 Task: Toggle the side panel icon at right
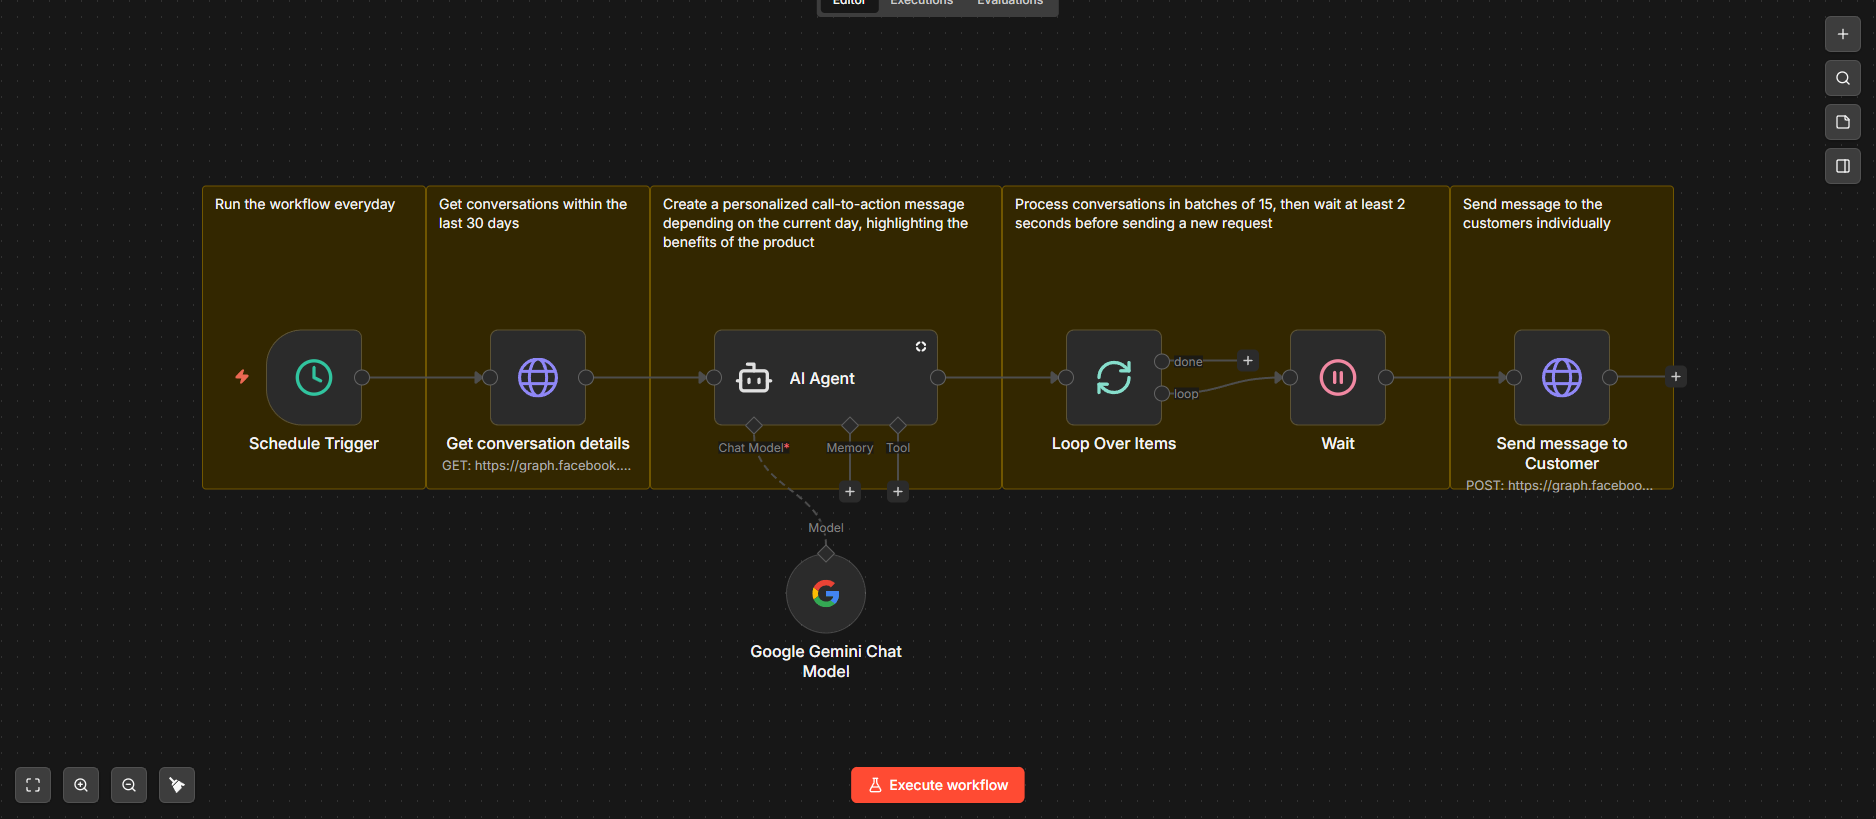pyautogui.click(x=1843, y=166)
